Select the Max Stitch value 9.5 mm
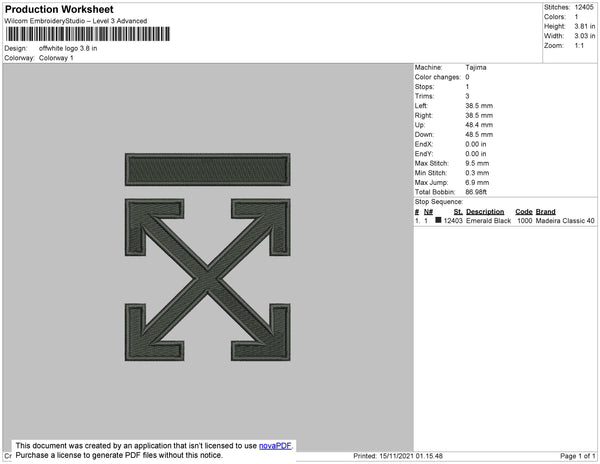This screenshot has height=464, width=600. [x=477, y=163]
